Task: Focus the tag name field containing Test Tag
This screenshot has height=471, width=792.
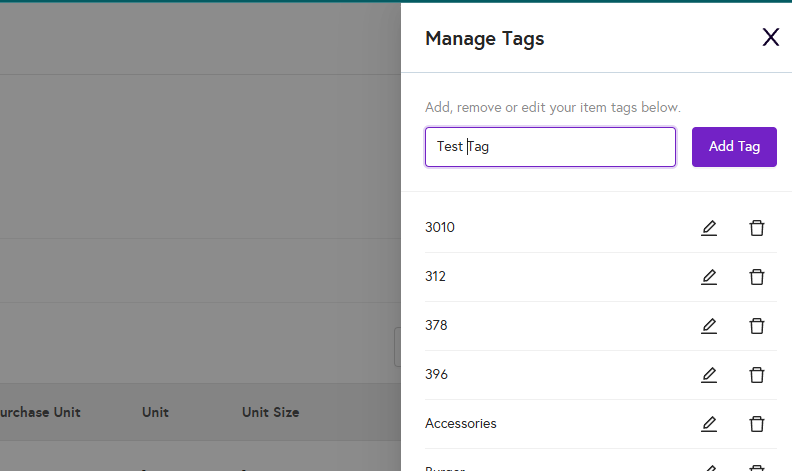Action: pyautogui.click(x=550, y=147)
